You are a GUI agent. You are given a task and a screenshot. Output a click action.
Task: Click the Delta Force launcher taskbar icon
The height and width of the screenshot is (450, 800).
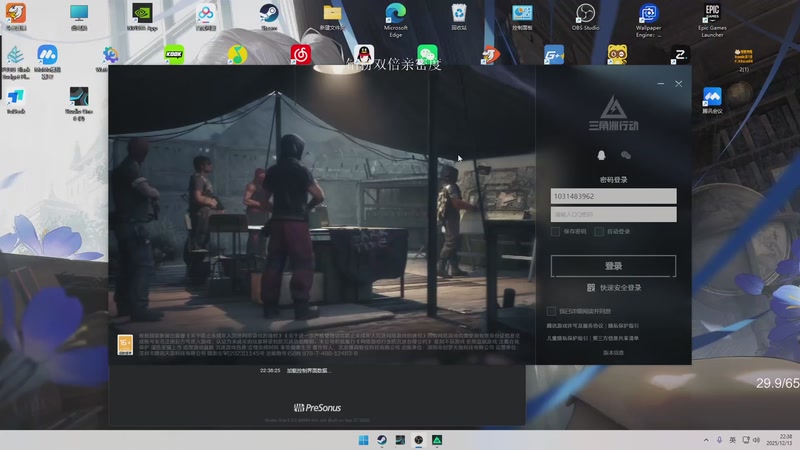437,440
